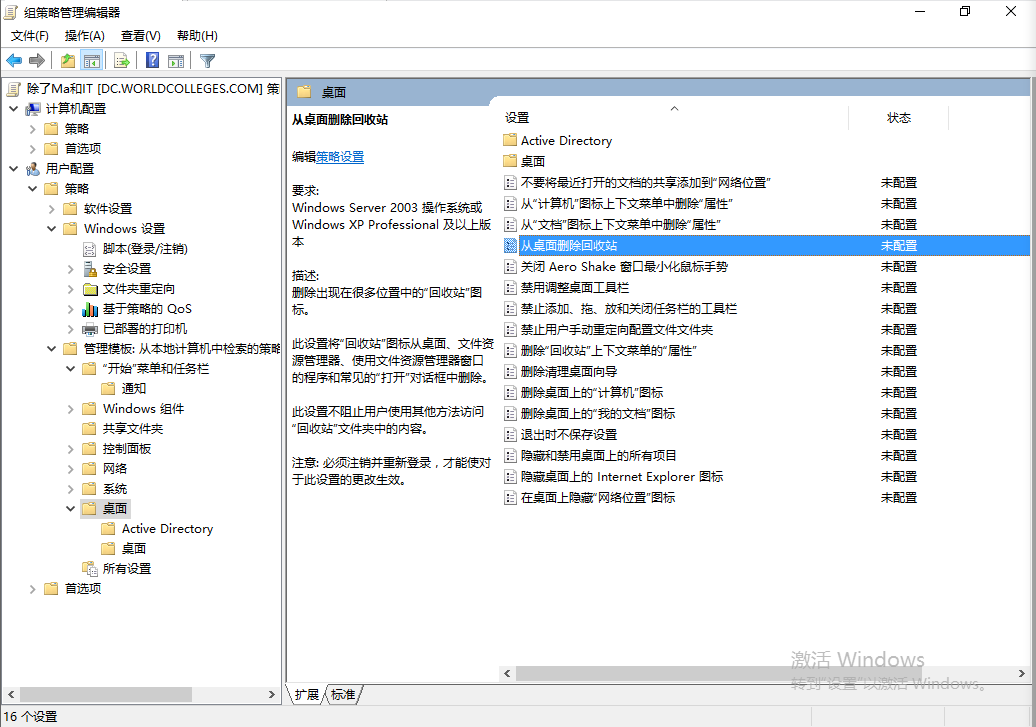Click the 已部署的打印机 printer icon
The width and height of the screenshot is (1036, 727).
point(90,329)
